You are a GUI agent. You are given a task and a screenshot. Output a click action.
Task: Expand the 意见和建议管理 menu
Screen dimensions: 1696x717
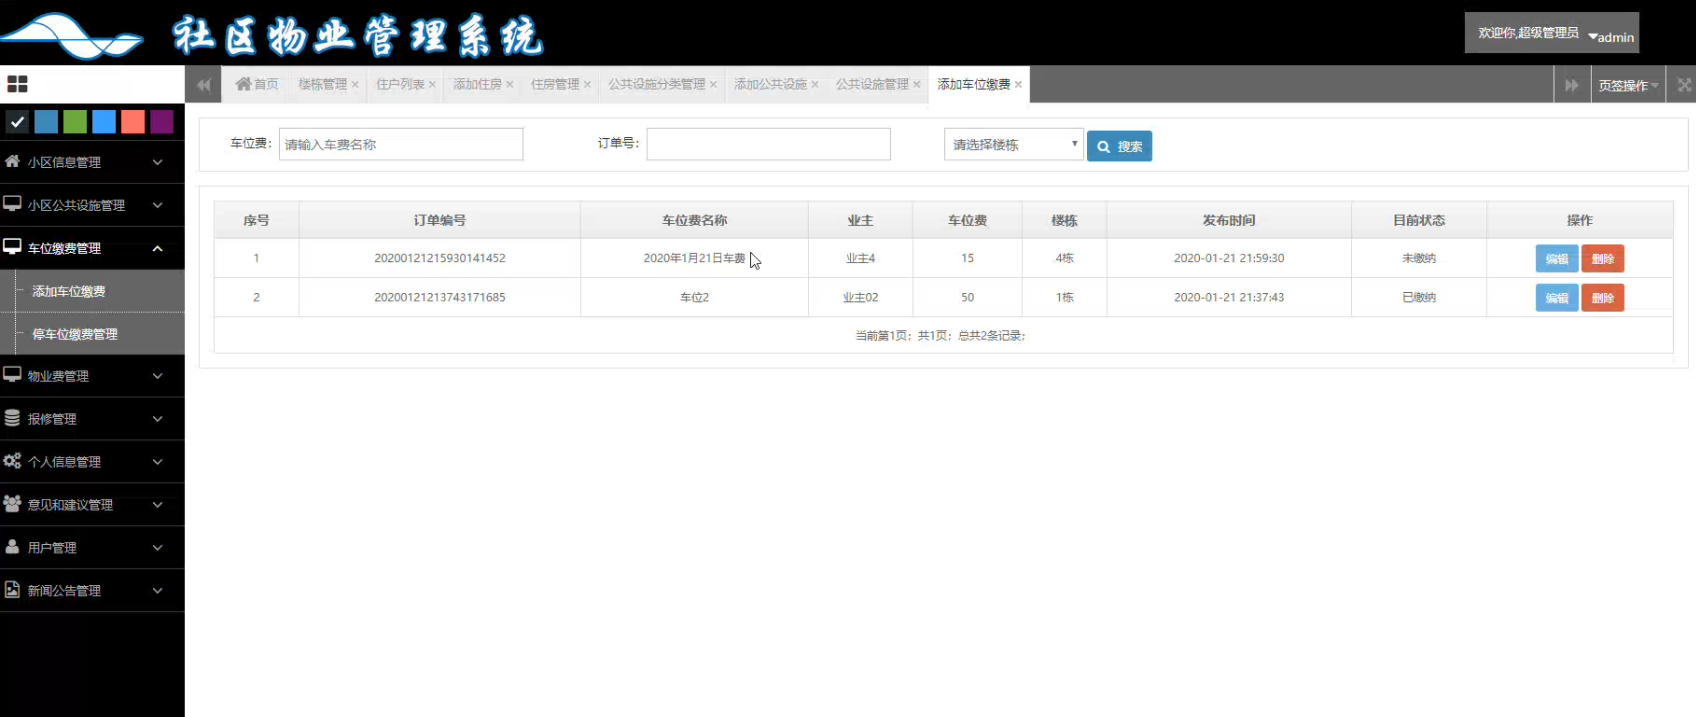click(x=92, y=505)
